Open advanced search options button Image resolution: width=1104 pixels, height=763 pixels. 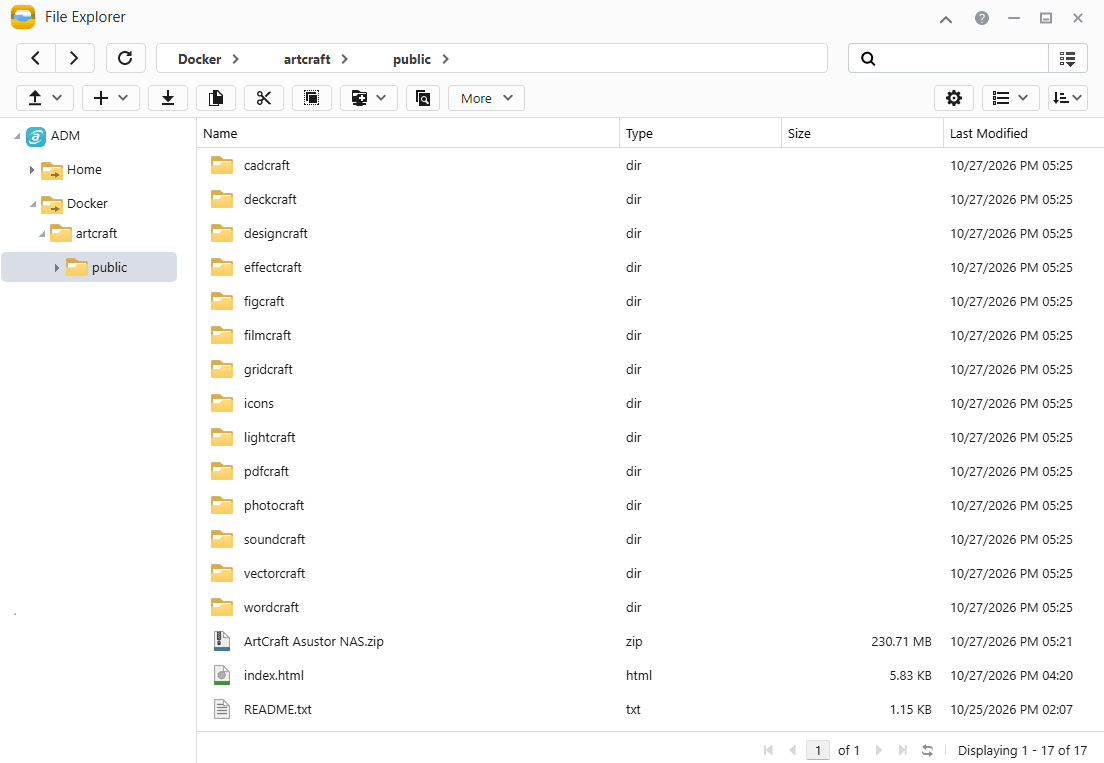click(x=1067, y=58)
